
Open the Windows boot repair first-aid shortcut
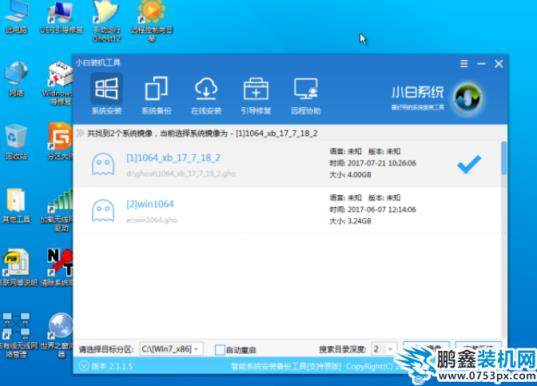(x=59, y=83)
